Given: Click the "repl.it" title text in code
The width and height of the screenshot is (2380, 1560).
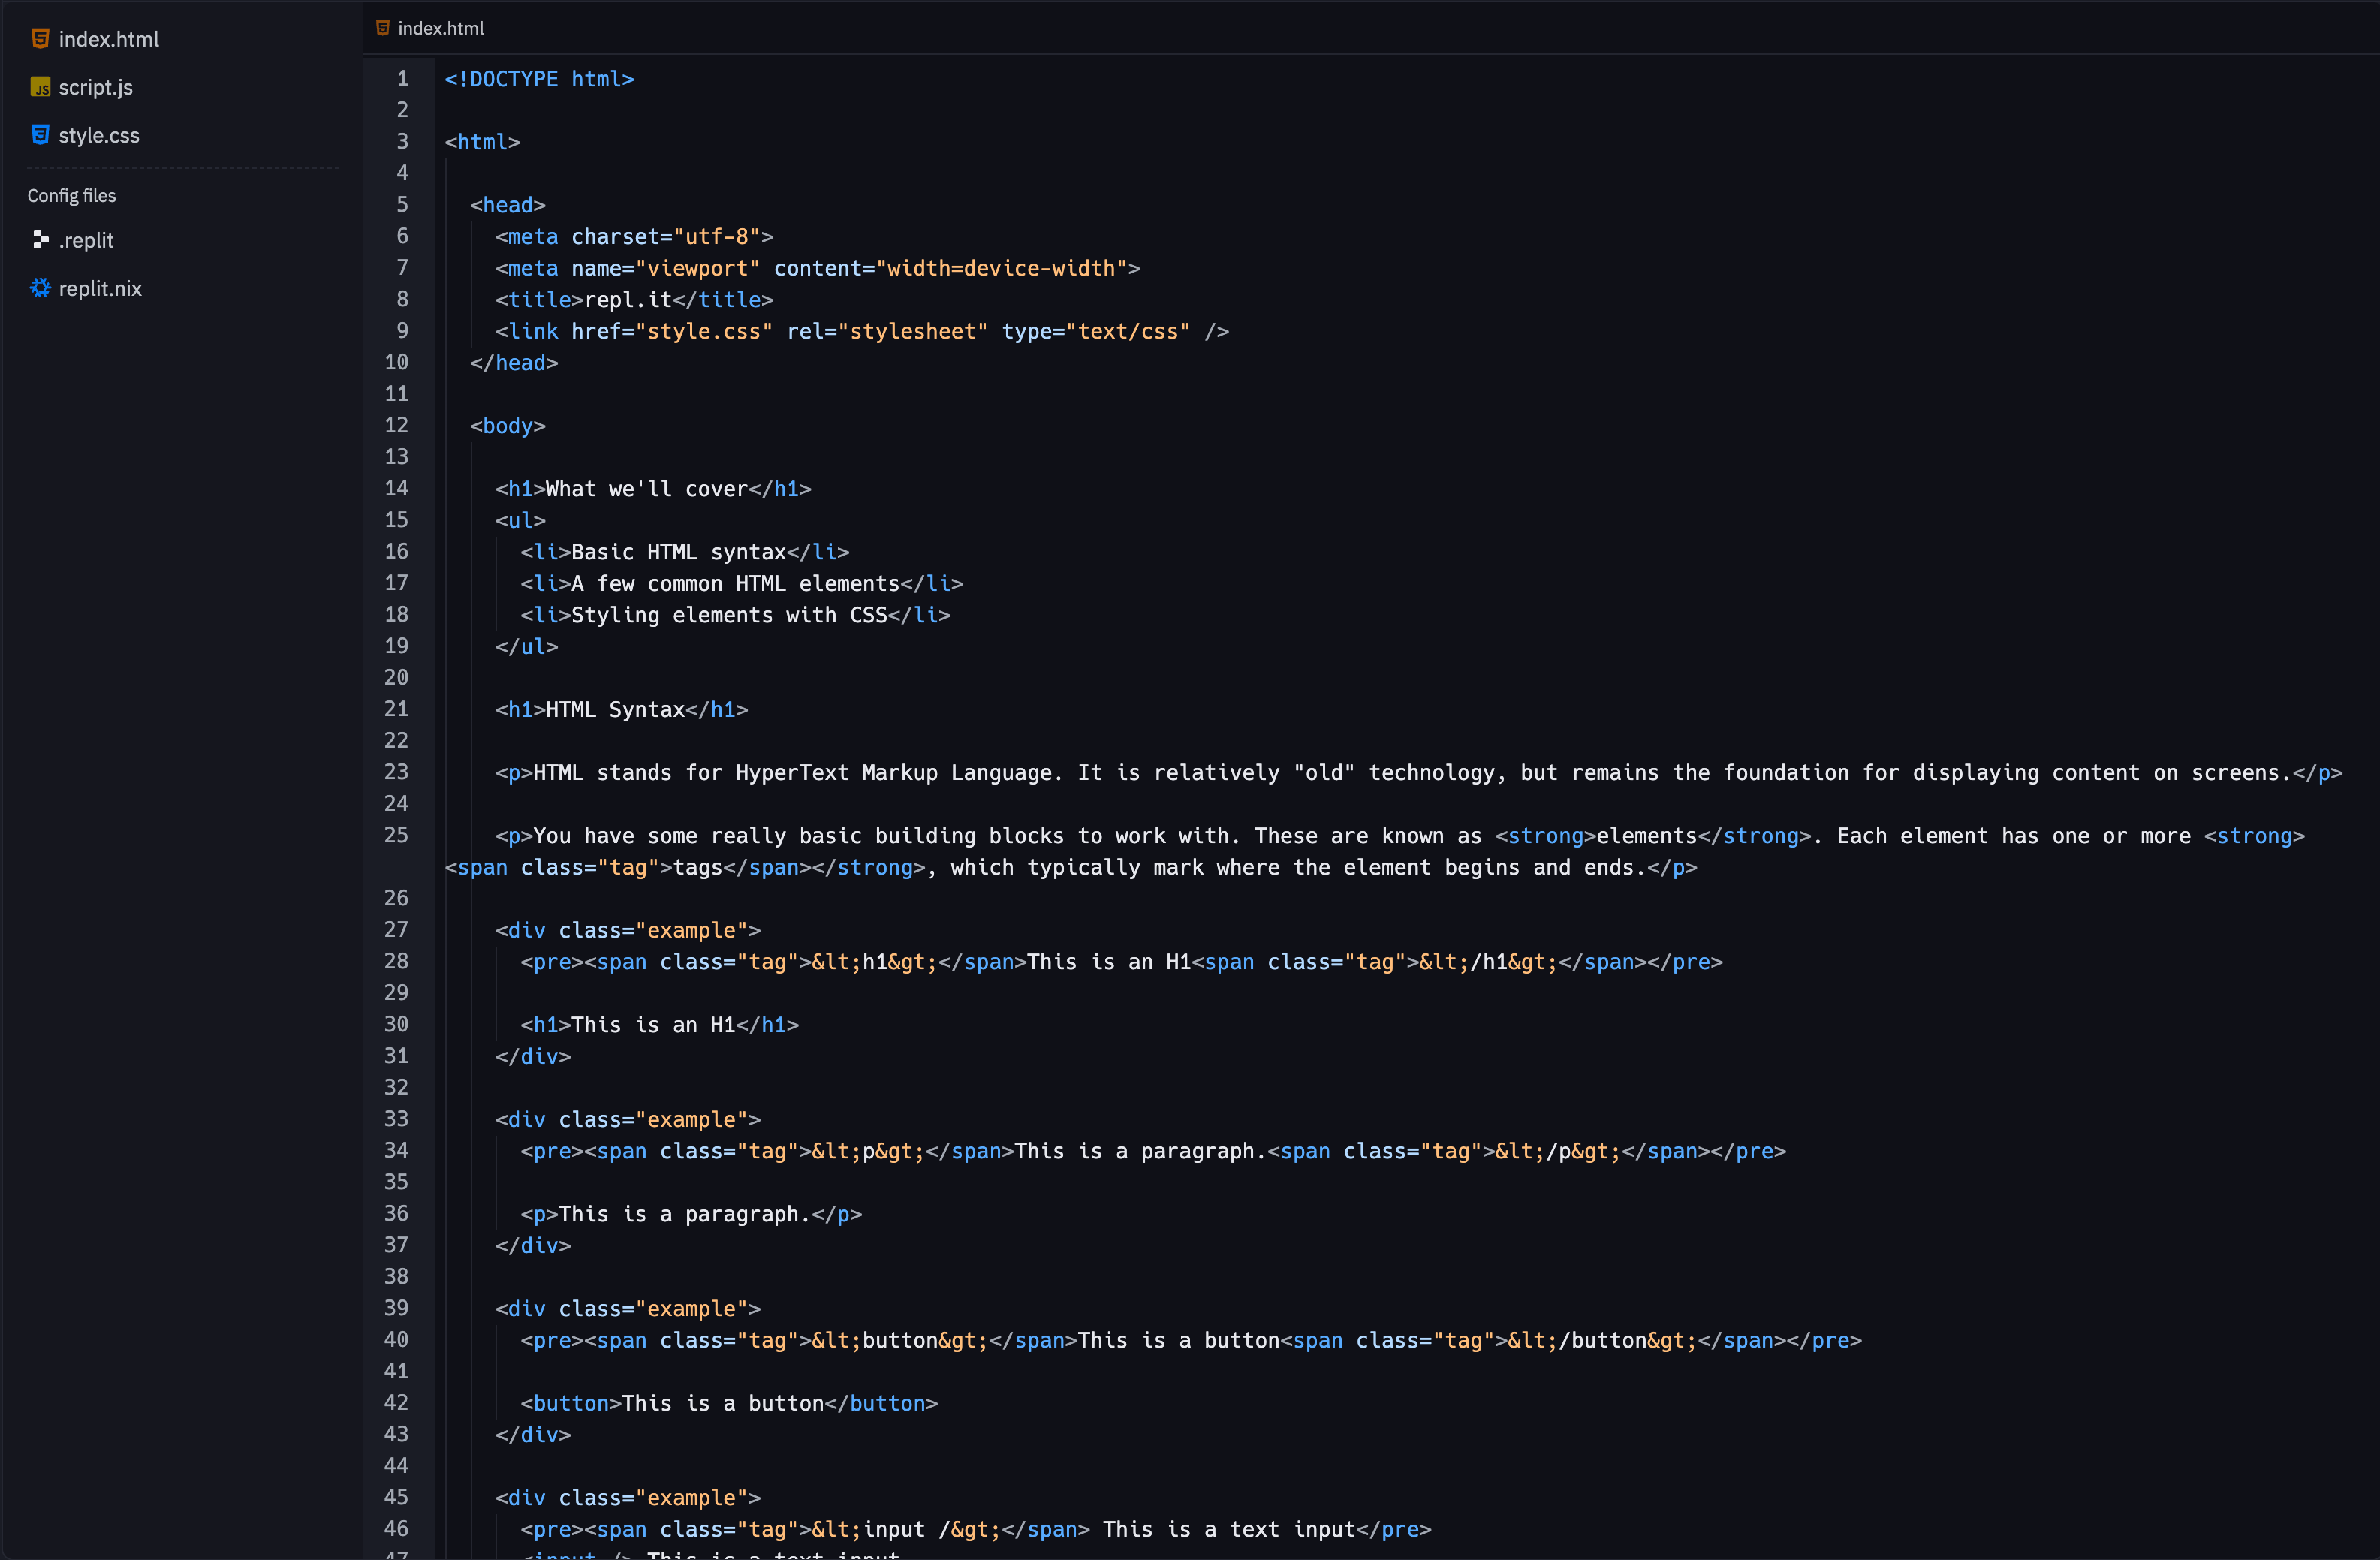Looking at the screenshot, I should coord(628,300).
